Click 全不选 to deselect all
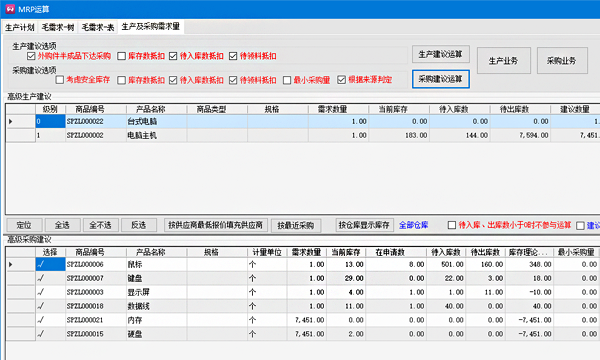 (101, 225)
